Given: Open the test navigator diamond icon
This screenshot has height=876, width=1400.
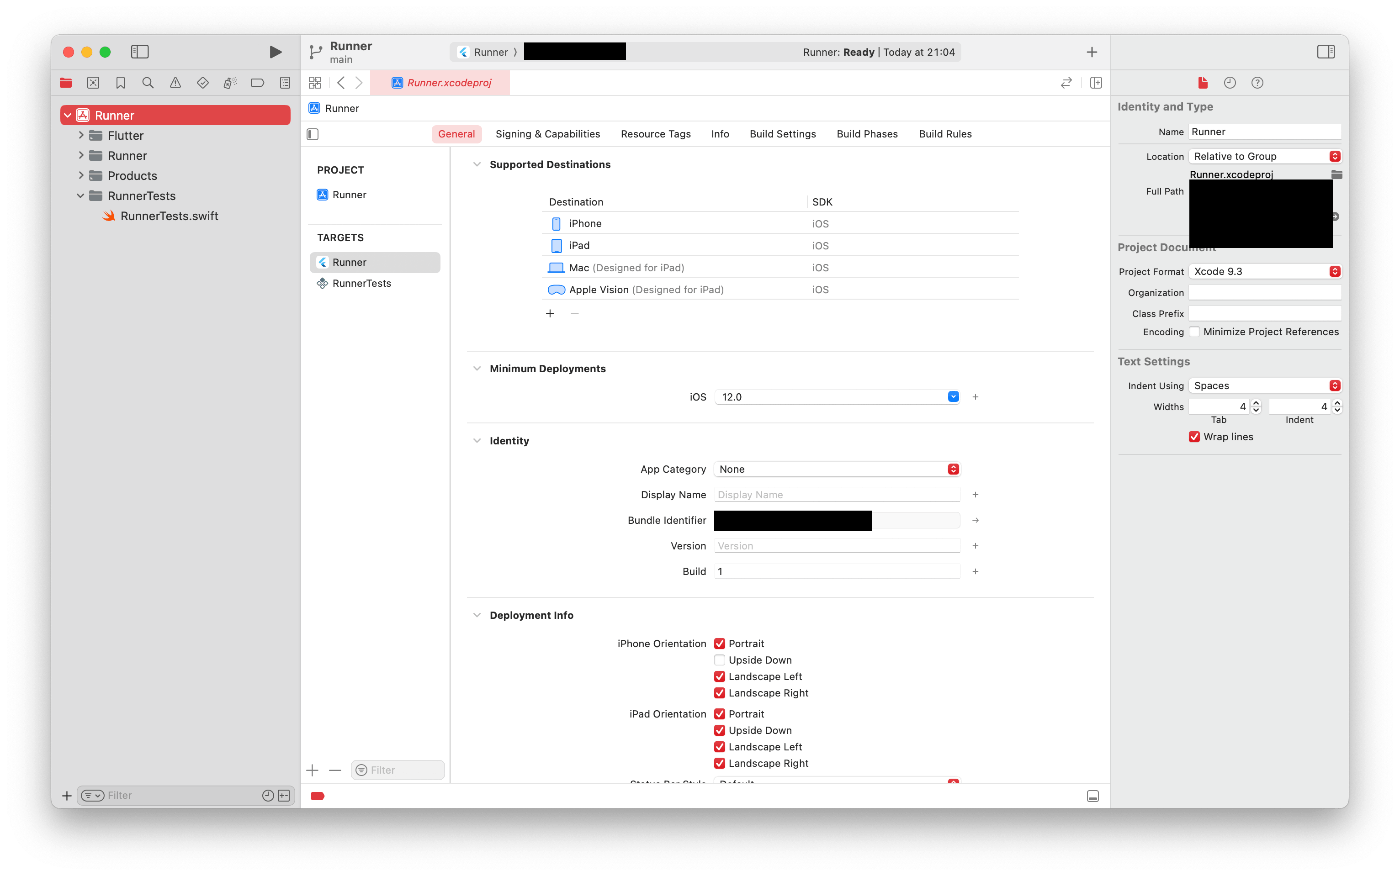Looking at the screenshot, I should [203, 83].
